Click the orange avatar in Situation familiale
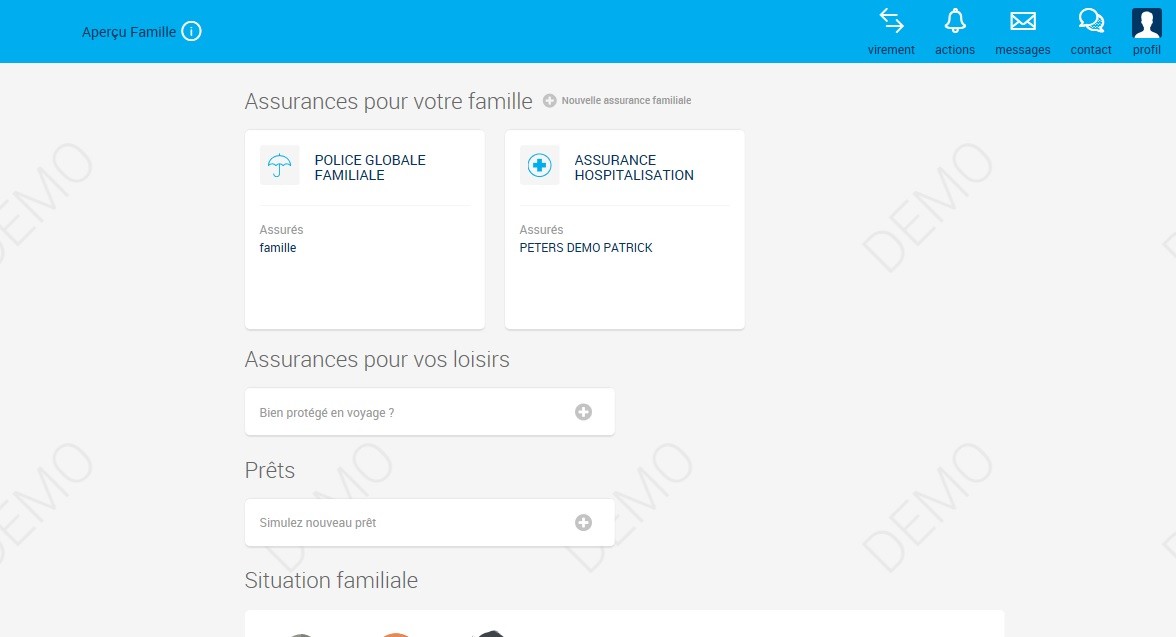Image resolution: width=1176 pixels, height=637 pixels. 394,633
